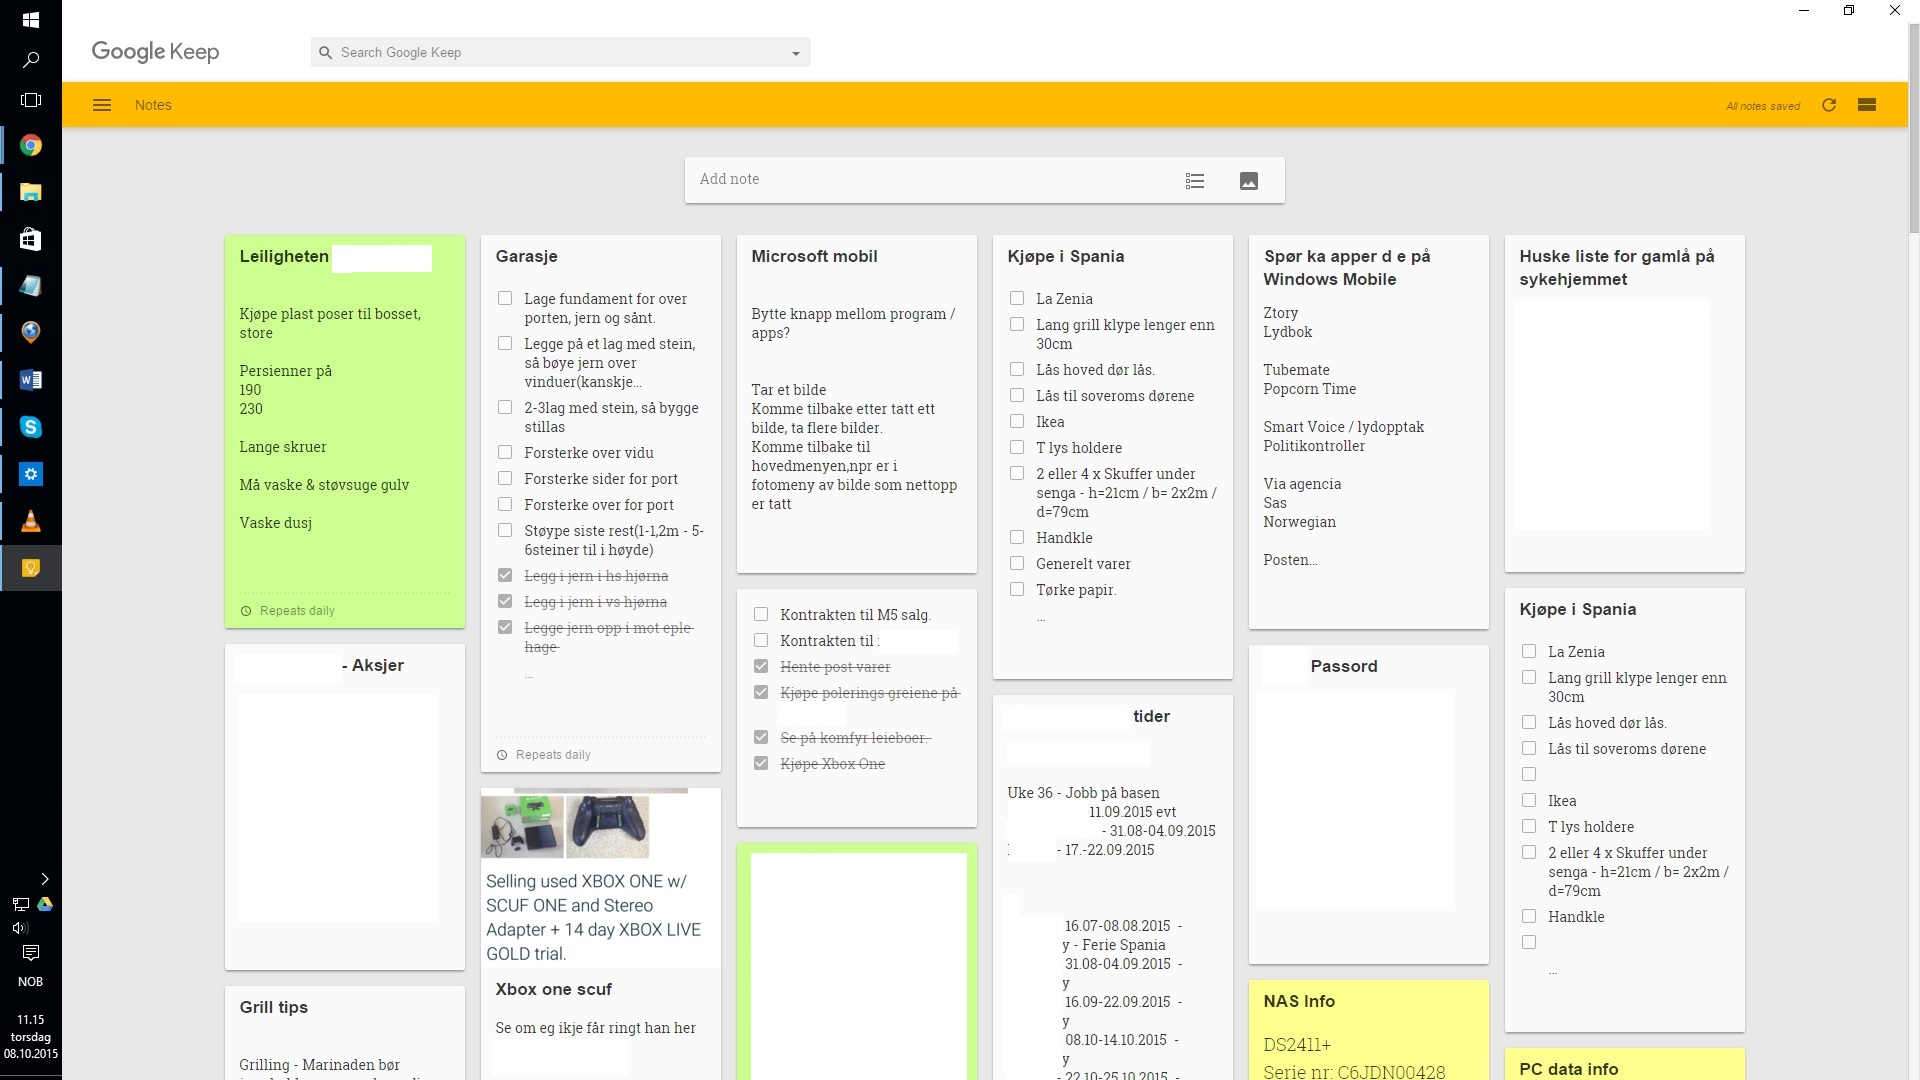
Task: Open VLC media player from taskbar
Action: click(31, 521)
